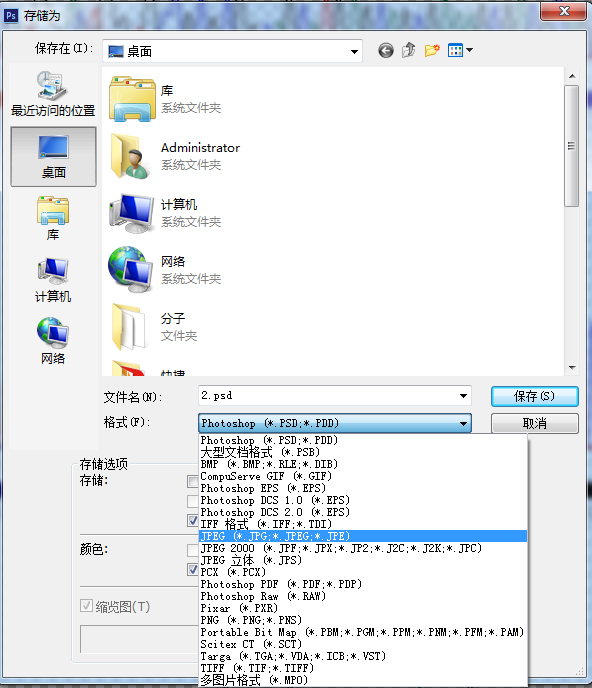Go back using the round back arrow icon
The height and width of the screenshot is (688, 592).
tap(386, 51)
